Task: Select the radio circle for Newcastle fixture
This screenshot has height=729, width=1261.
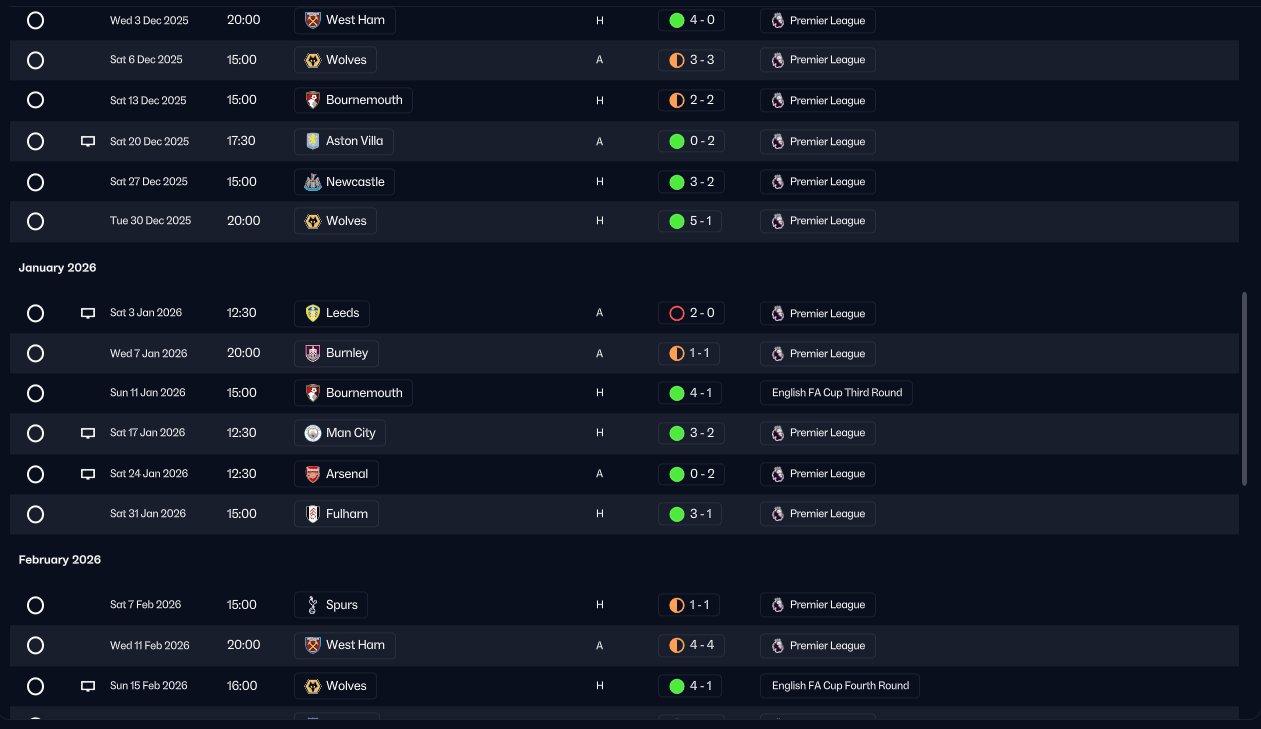Action: pyautogui.click(x=35, y=182)
